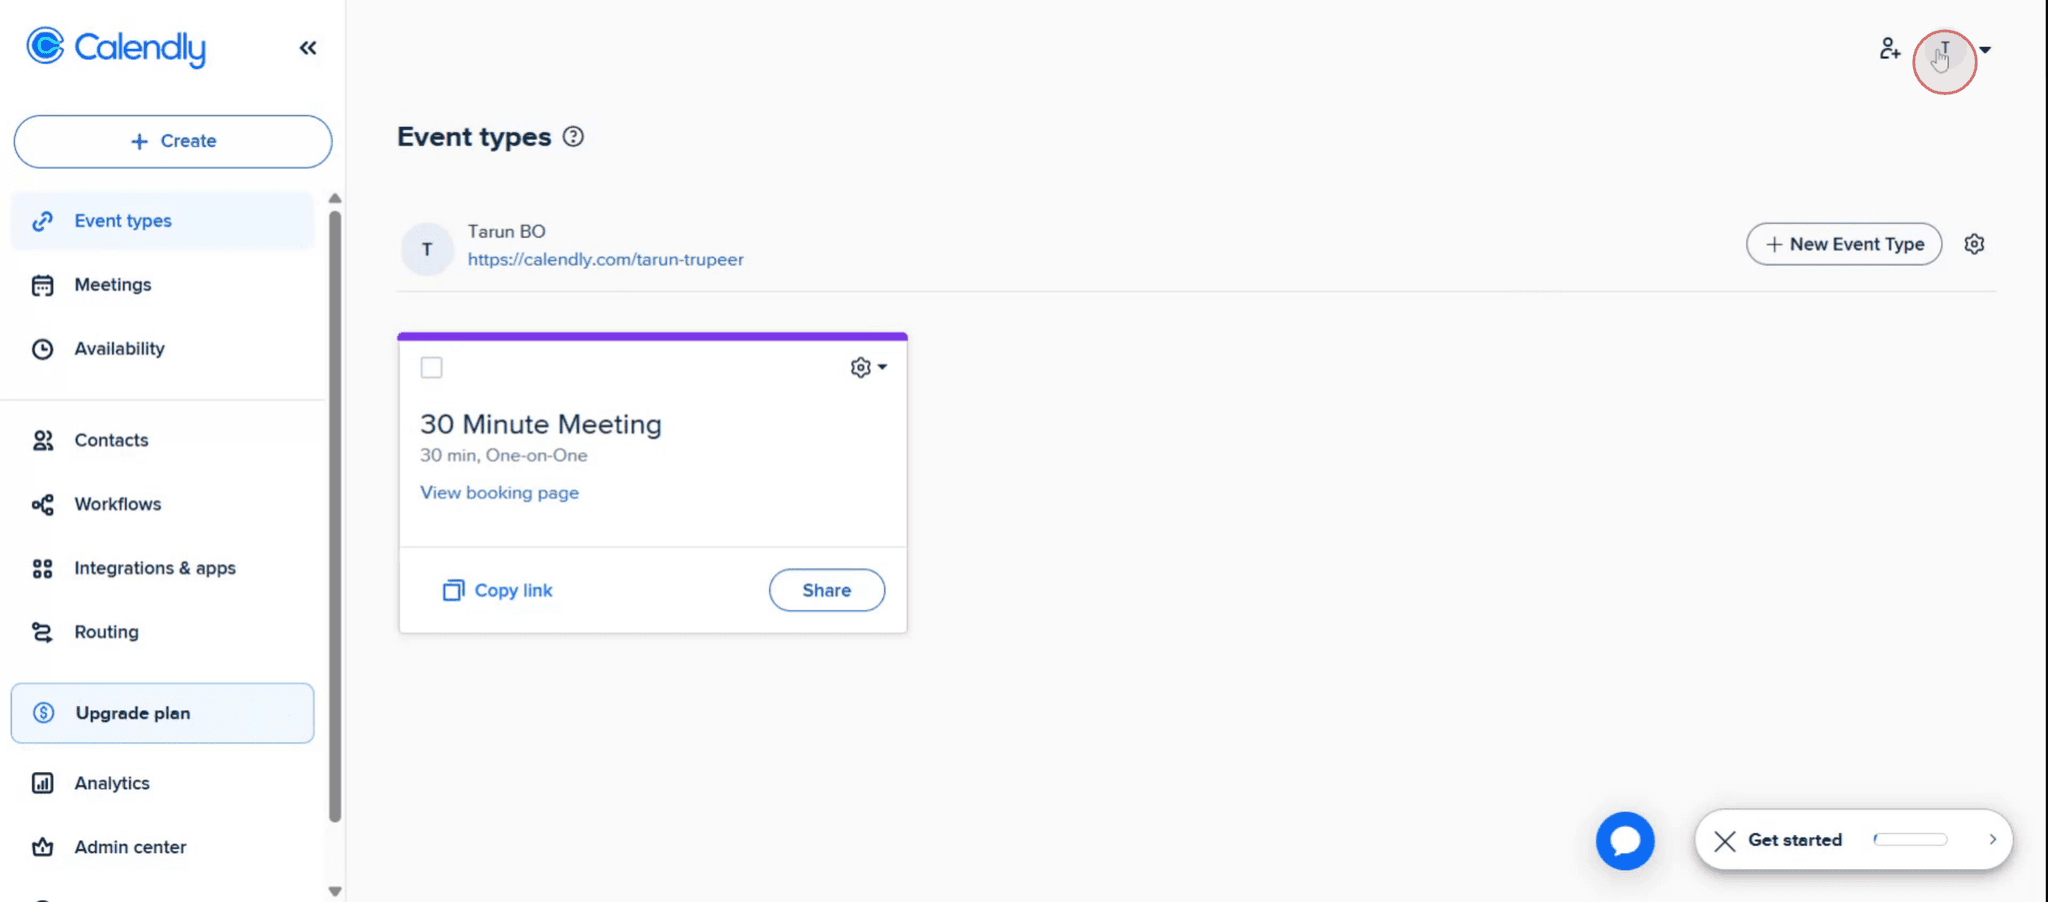Open the View booking page link
Viewport: 2048px width, 902px height.
point(499,492)
